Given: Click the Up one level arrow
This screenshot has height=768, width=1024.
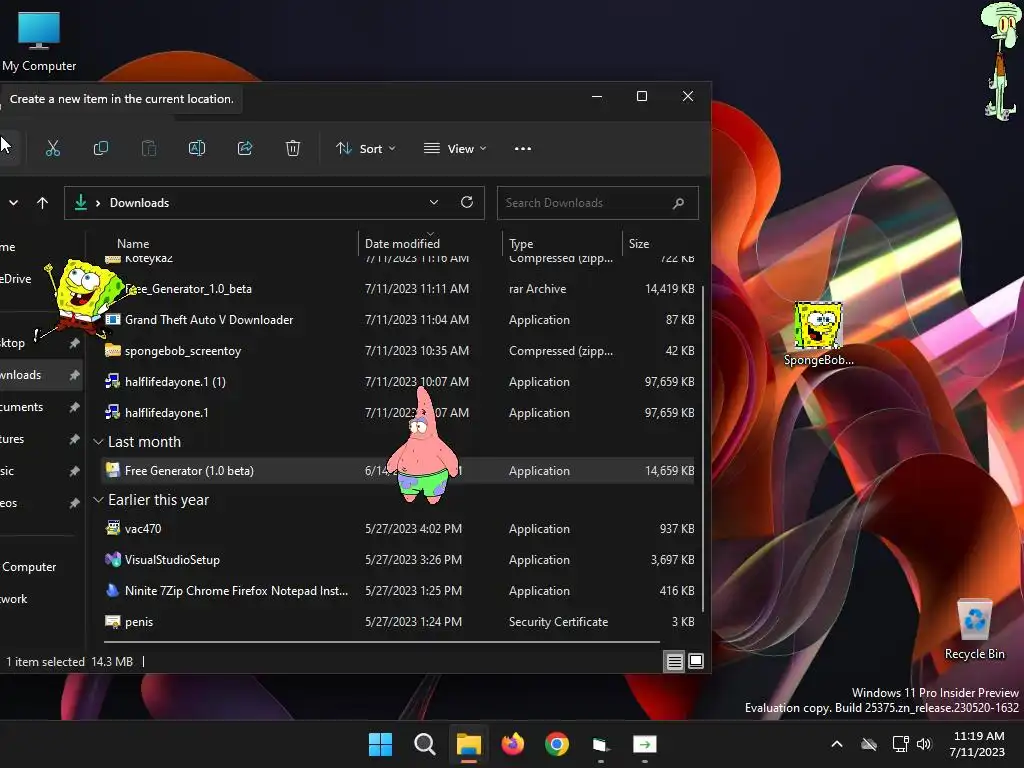Looking at the screenshot, I should [42, 203].
